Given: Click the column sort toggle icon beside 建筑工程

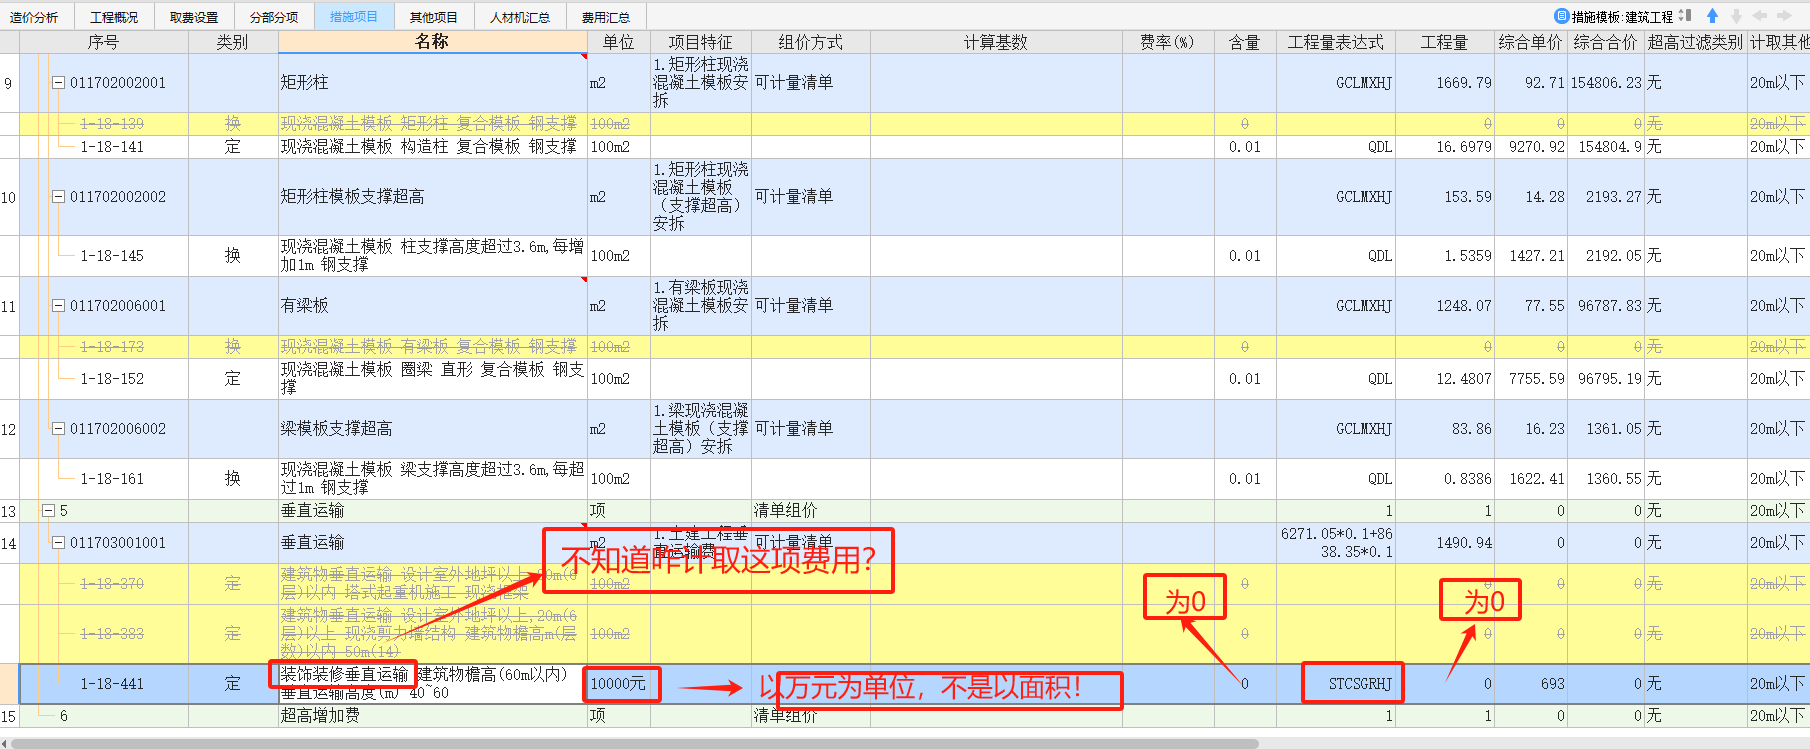Looking at the screenshot, I should 1685,16.
